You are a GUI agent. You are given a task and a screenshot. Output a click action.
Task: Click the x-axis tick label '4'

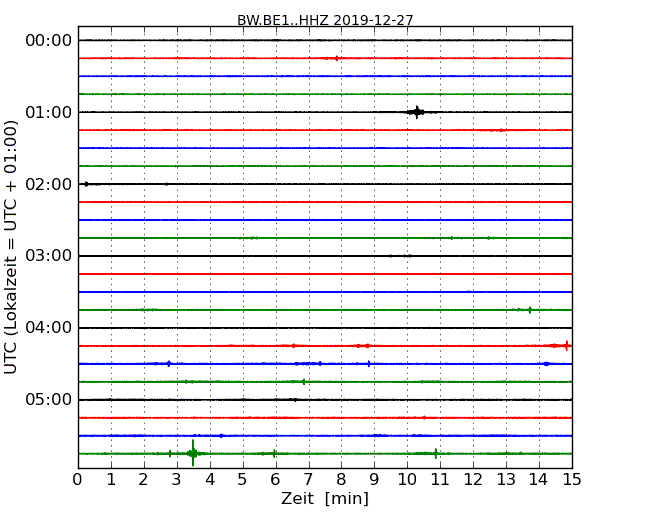[210, 480]
